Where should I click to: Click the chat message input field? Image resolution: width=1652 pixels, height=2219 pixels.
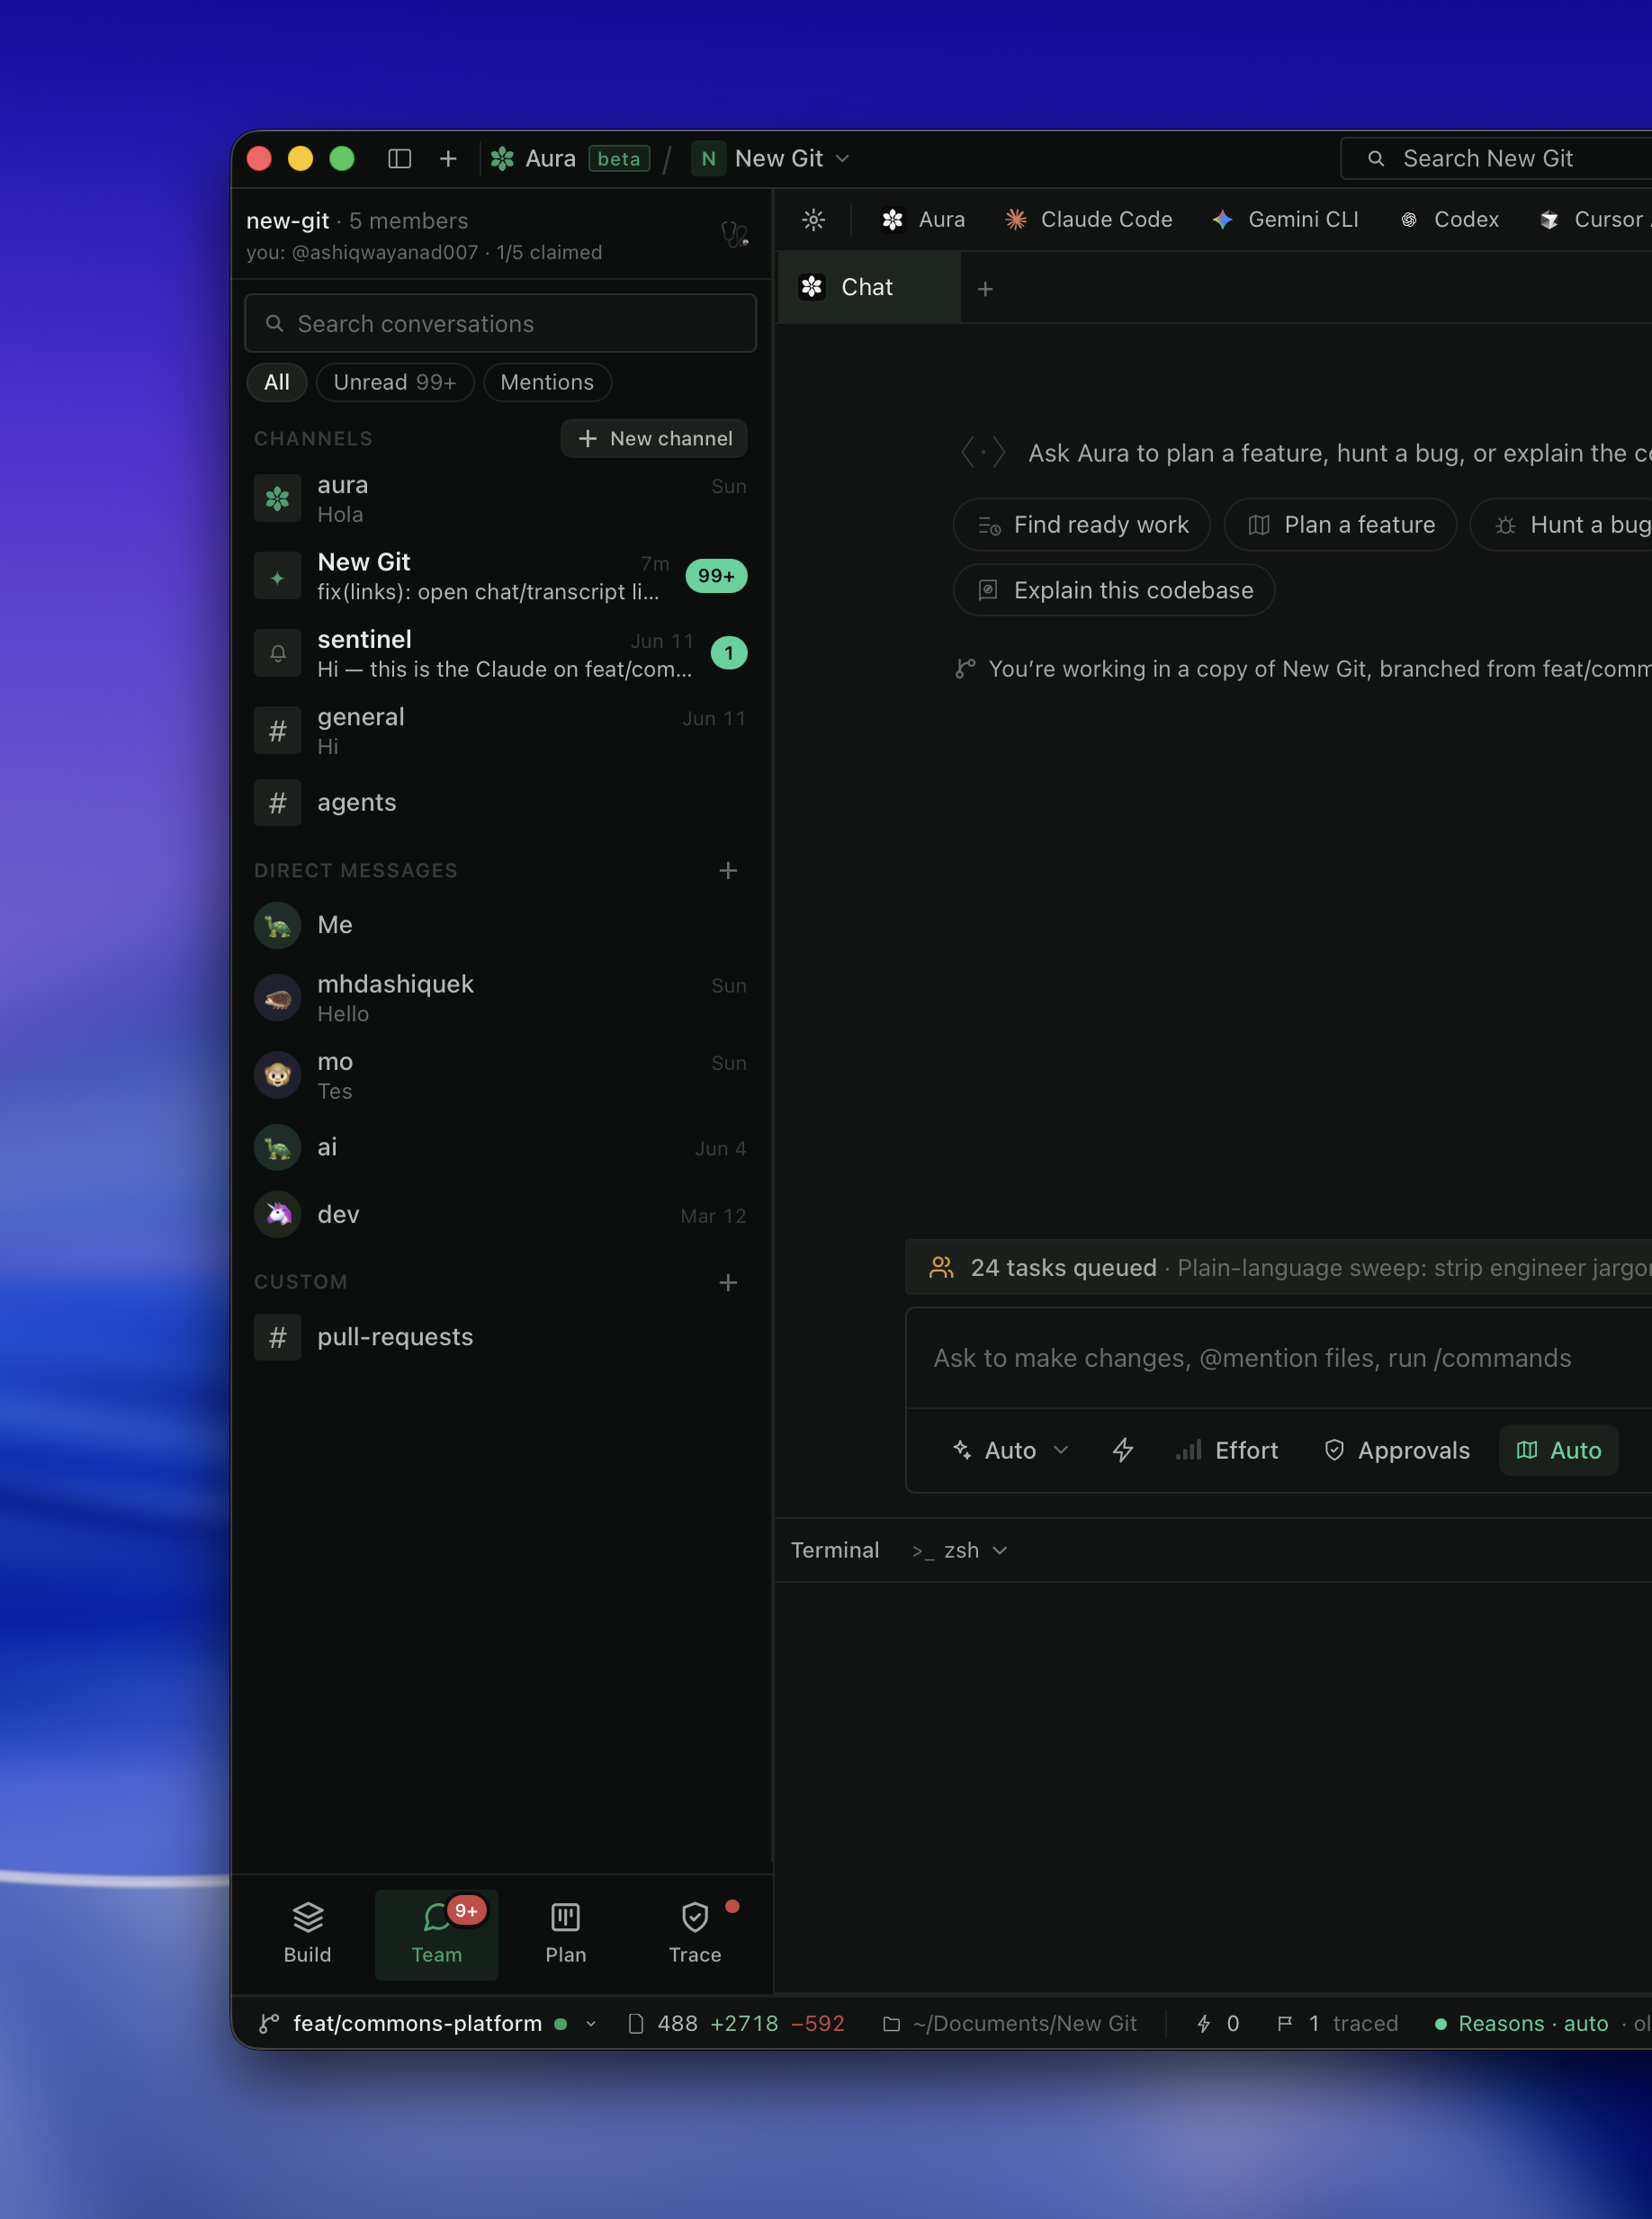1279,1358
